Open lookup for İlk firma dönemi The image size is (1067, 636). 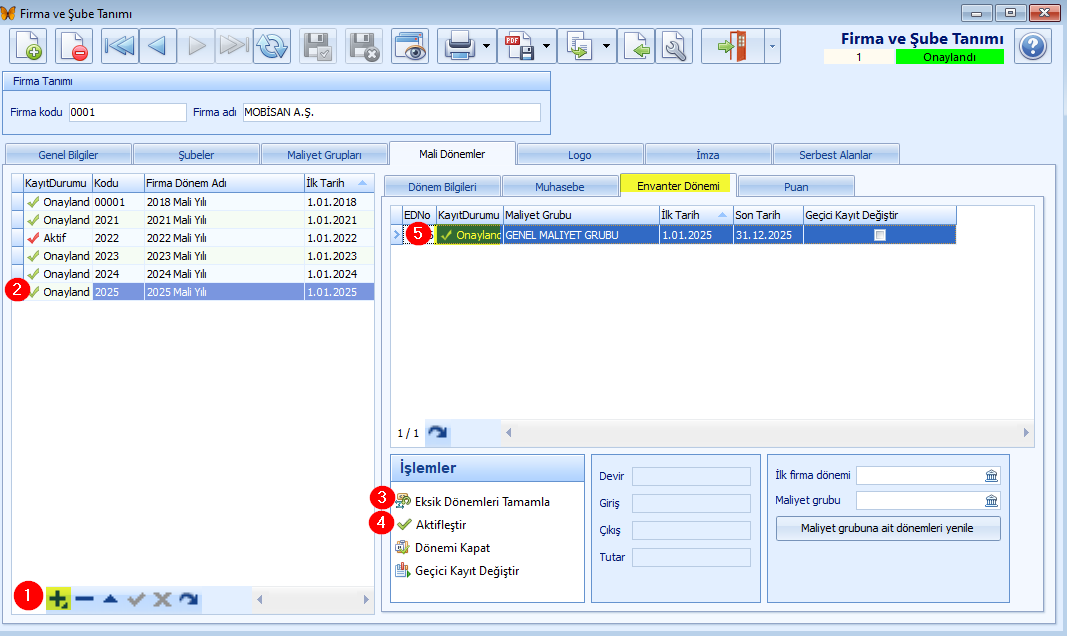click(991, 475)
